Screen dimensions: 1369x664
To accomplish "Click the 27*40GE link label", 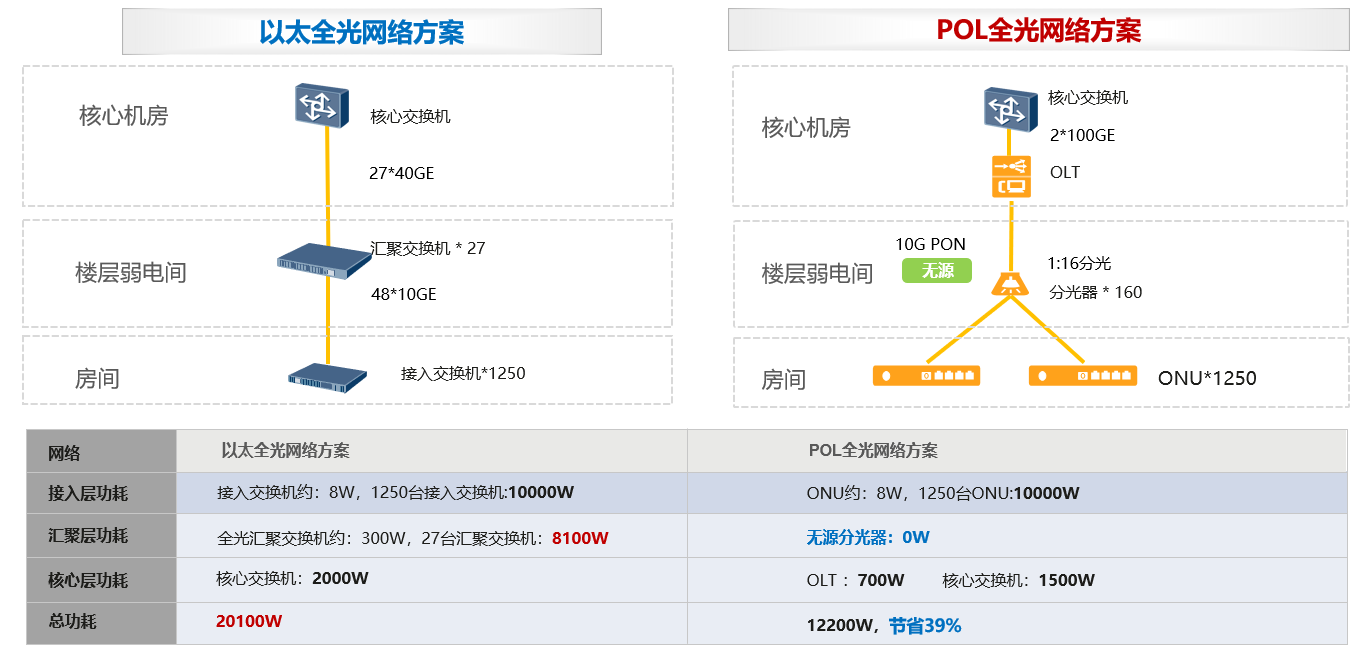I will 402,174.
